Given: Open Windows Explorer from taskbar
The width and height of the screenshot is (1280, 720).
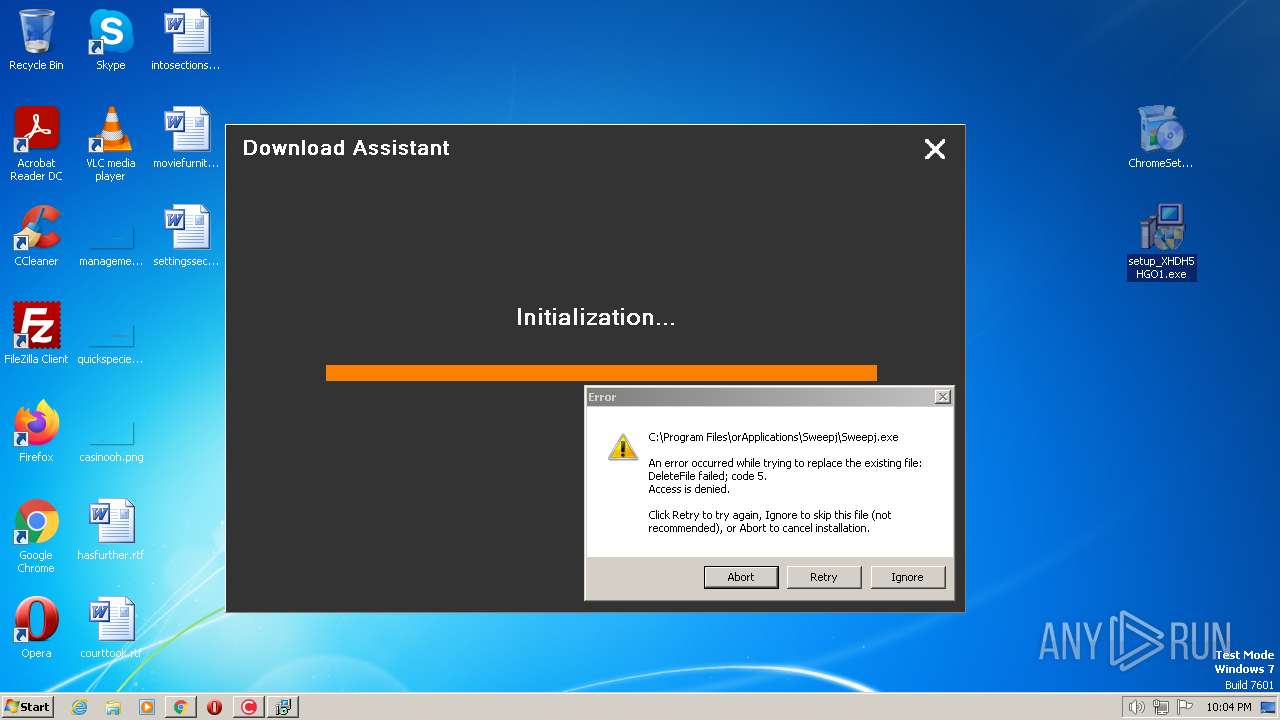Looking at the screenshot, I should pyautogui.click(x=113, y=707).
